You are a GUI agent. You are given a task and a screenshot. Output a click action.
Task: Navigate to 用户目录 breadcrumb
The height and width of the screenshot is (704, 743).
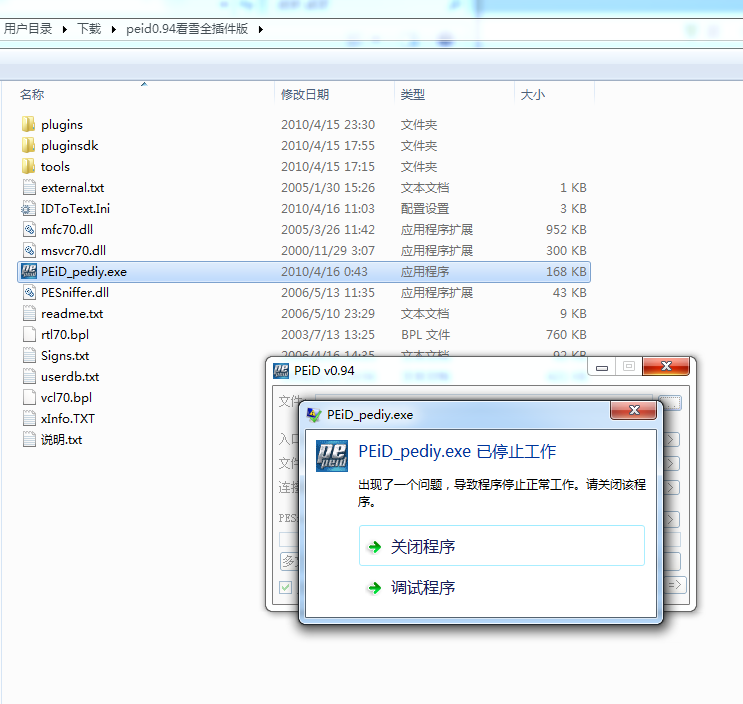pos(28,29)
